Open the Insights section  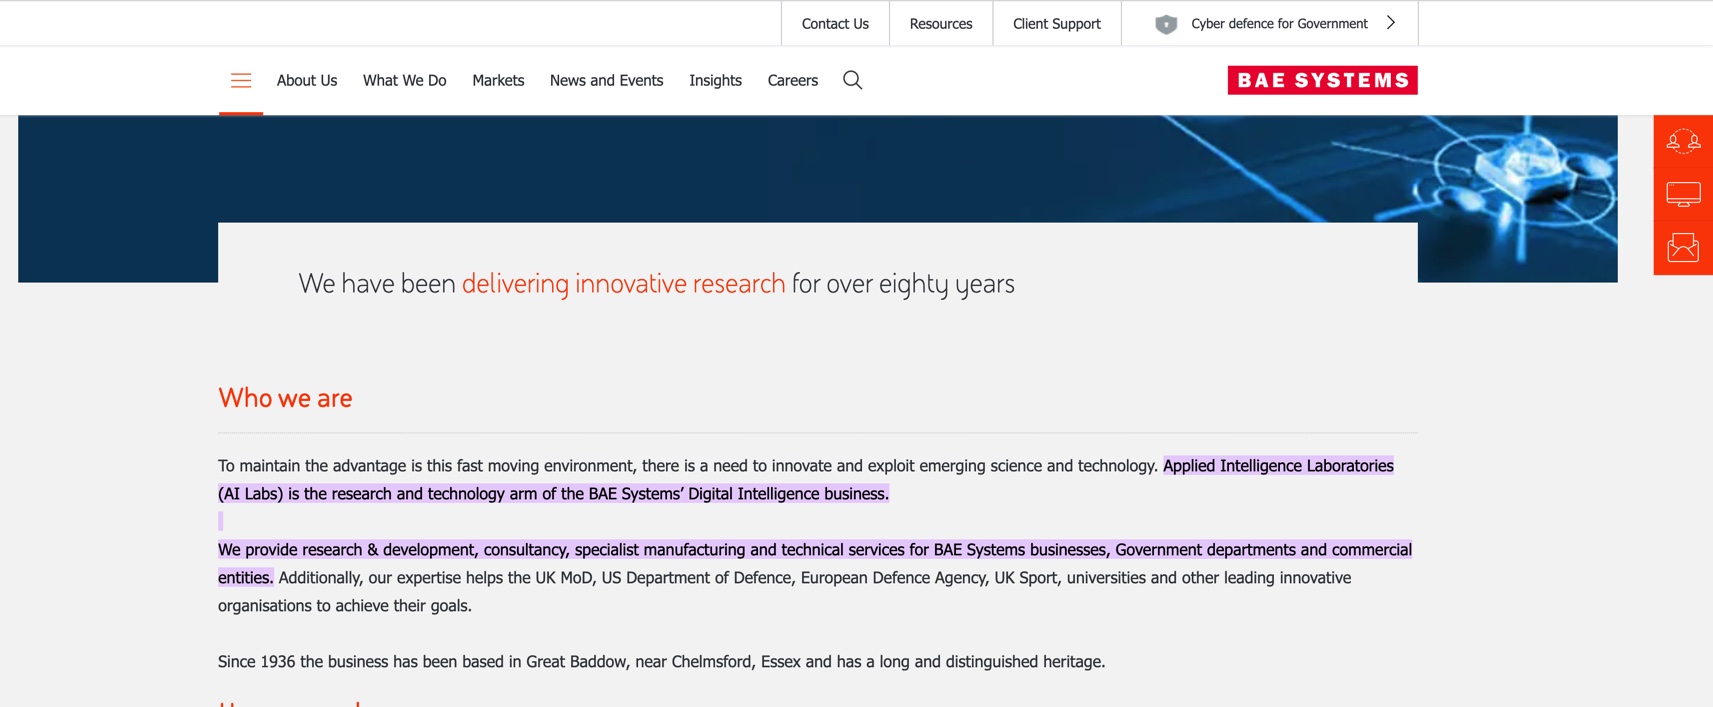pyautogui.click(x=715, y=80)
